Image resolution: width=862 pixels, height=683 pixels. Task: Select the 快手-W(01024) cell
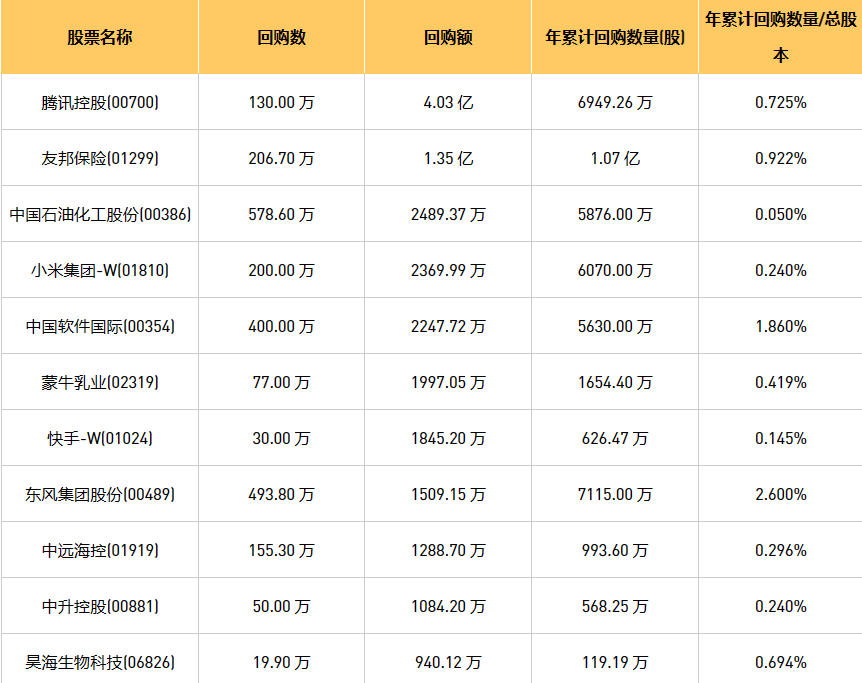(x=100, y=439)
